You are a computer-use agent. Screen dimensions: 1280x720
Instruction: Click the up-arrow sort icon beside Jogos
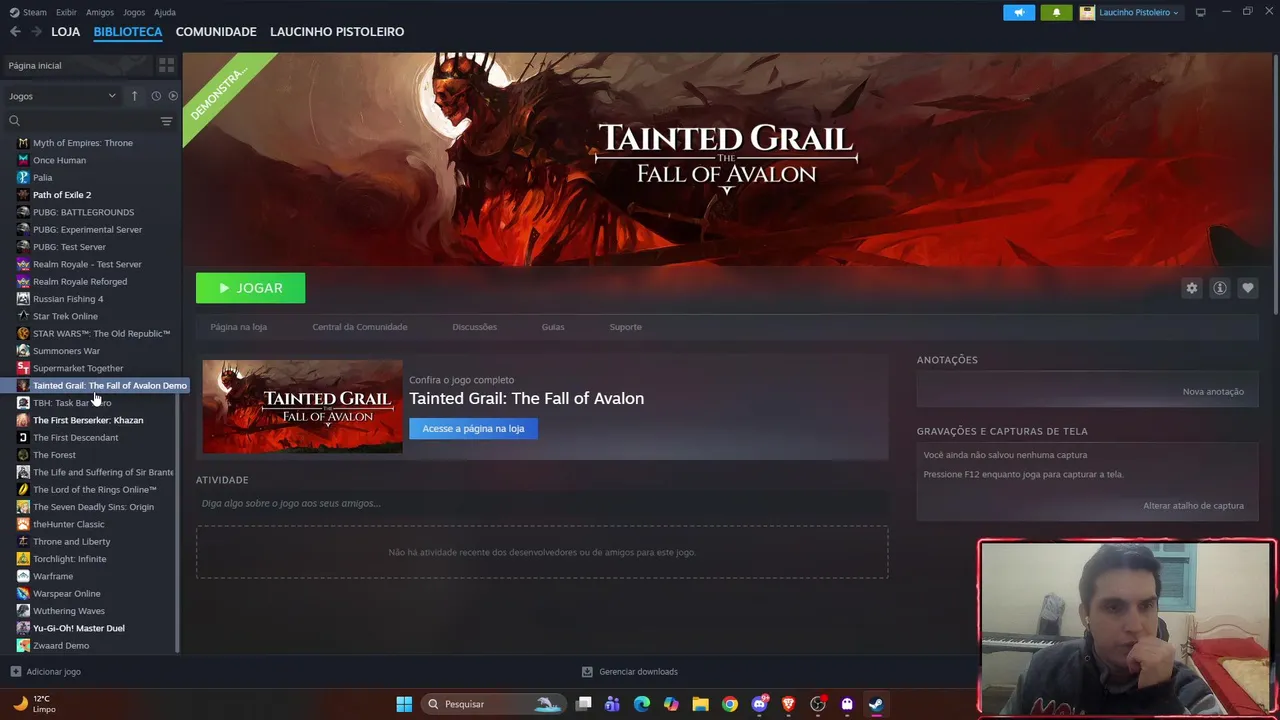pos(134,96)
